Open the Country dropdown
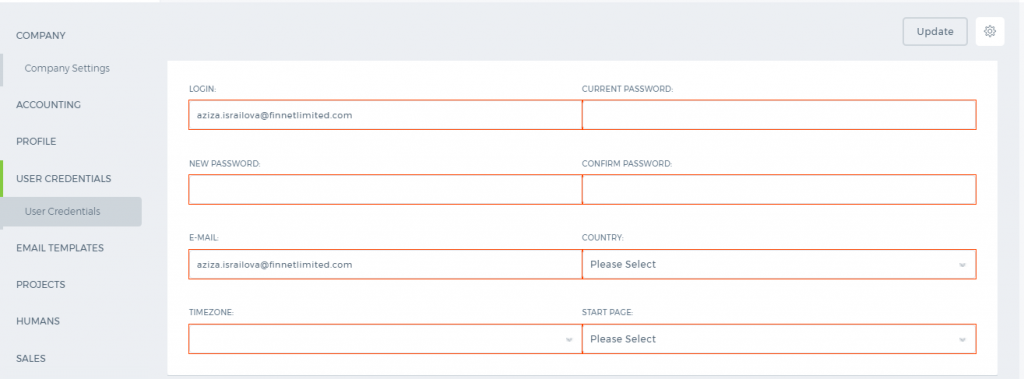This screenshot has height=379, width=1024. (779, 264)
